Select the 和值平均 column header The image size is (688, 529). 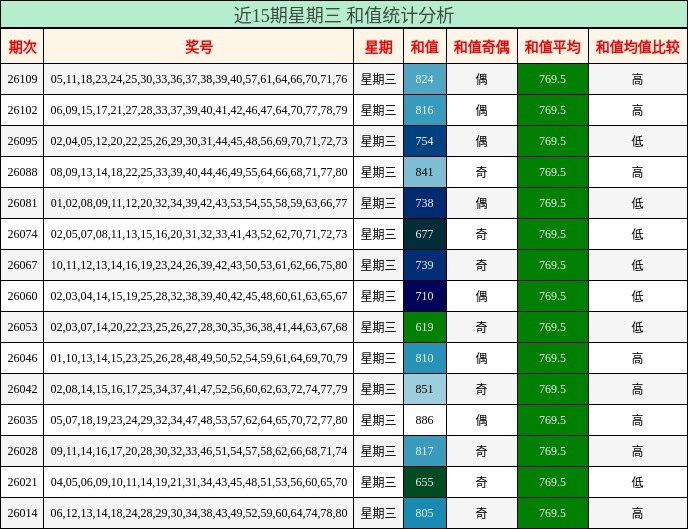coord(553,46)
